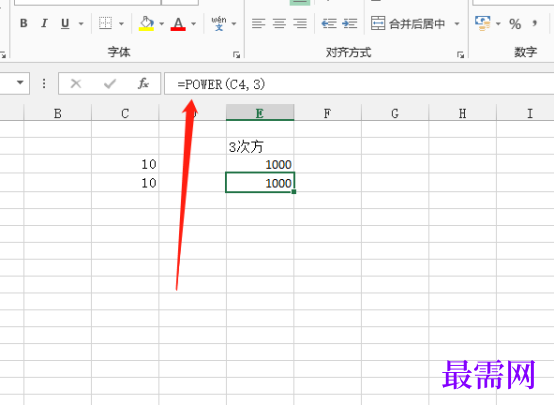Select lower cell with 10 in column C
The width and height of the screenshot is (554, 406).
[x=125, y=183]
